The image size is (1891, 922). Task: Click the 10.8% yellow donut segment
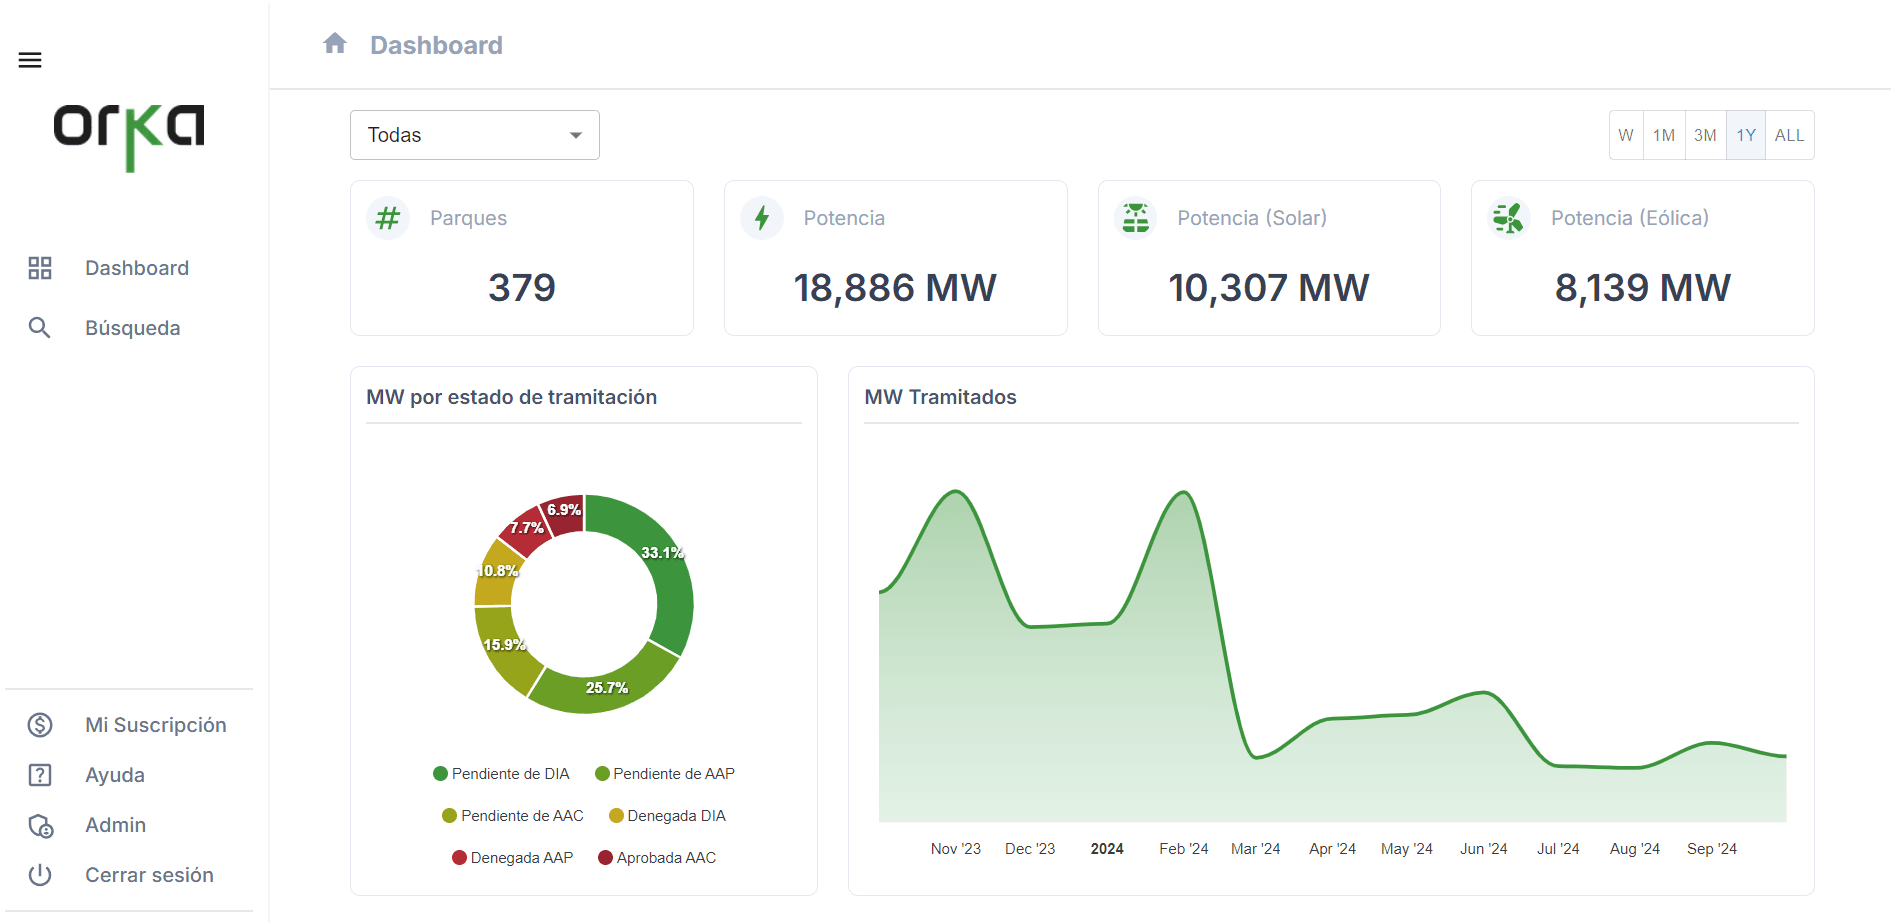click(496, 573)
